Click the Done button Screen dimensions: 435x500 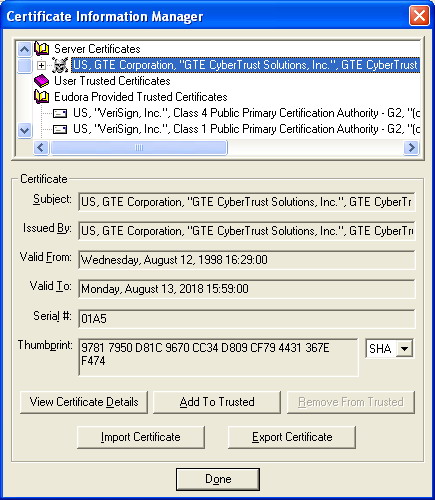218,479
